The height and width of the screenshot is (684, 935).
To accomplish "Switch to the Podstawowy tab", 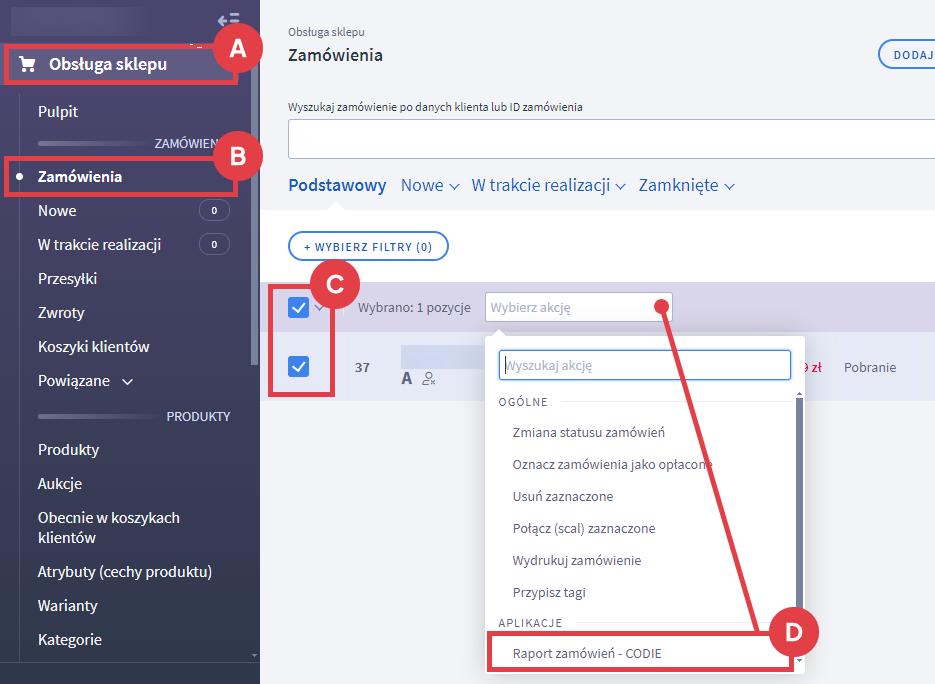I will [x=337, y=186].
